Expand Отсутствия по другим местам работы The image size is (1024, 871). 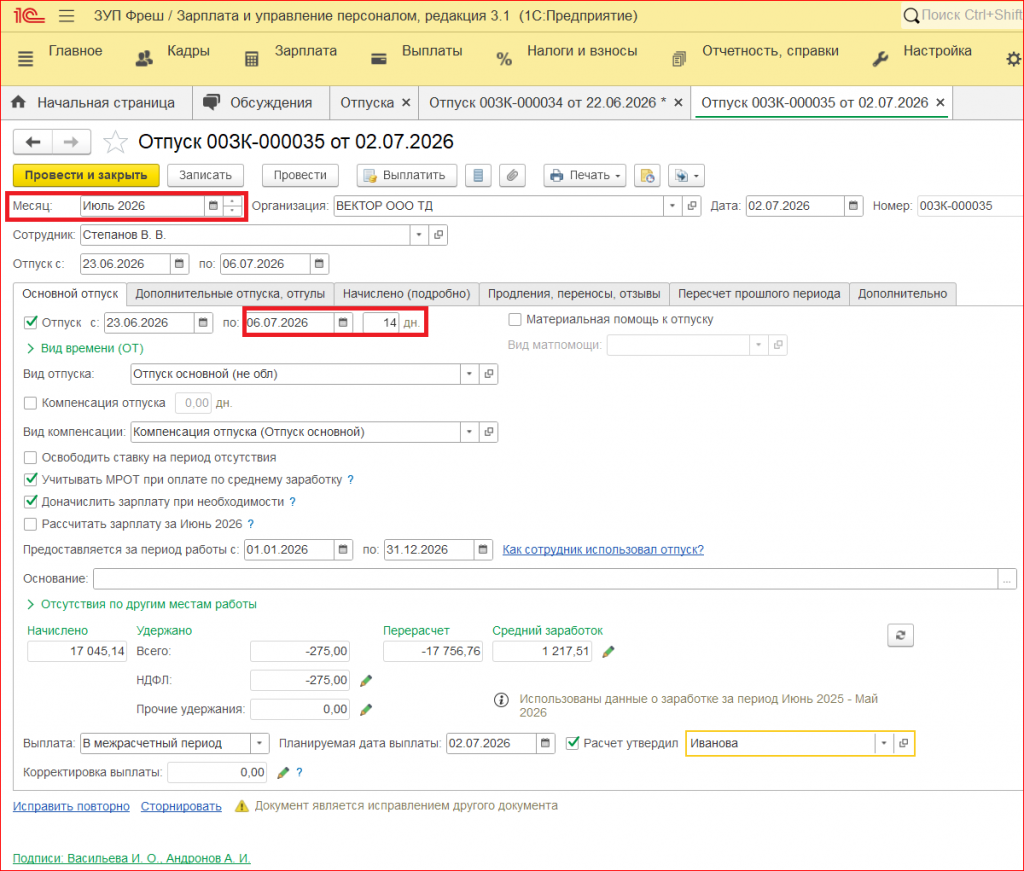pyautogui.click(x=142, y=605)
